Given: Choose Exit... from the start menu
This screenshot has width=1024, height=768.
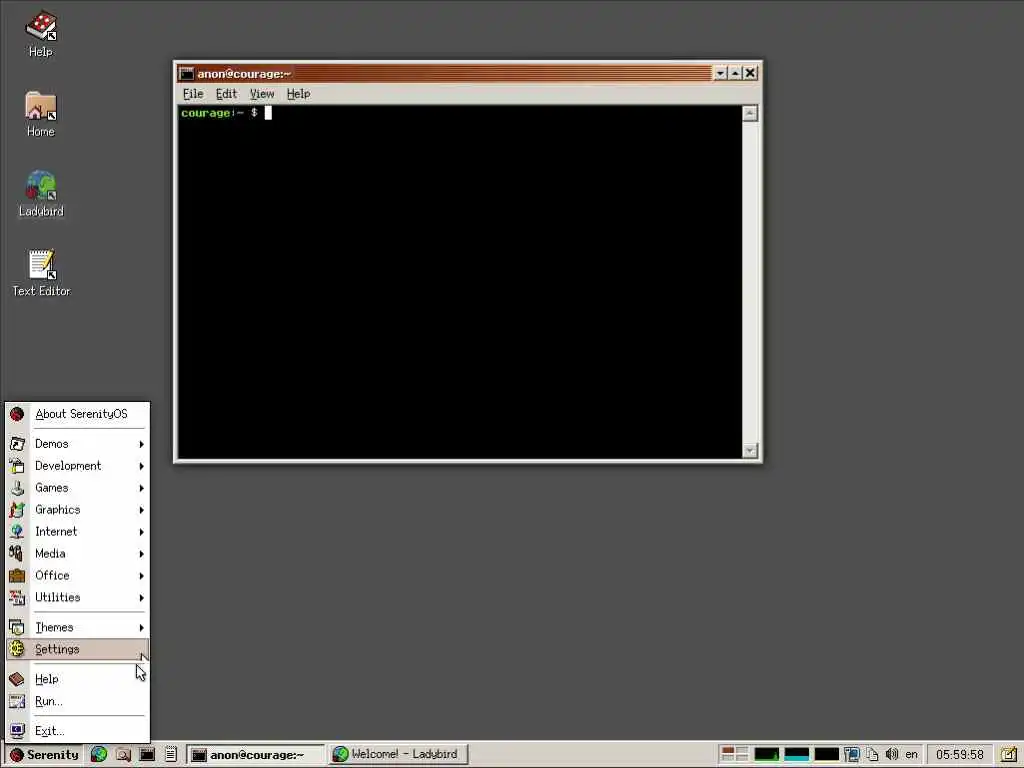Looking at the screenshot, I should pos(78,731).
